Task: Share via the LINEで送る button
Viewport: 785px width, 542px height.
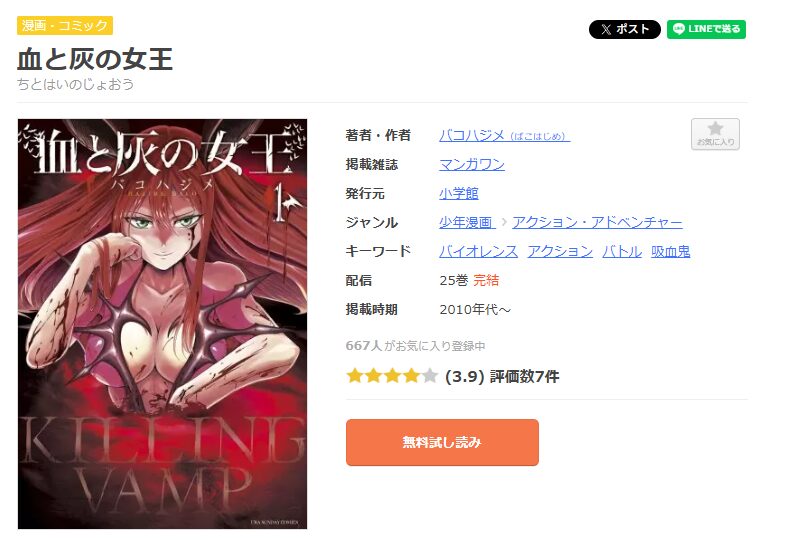Action: [706, 30]
